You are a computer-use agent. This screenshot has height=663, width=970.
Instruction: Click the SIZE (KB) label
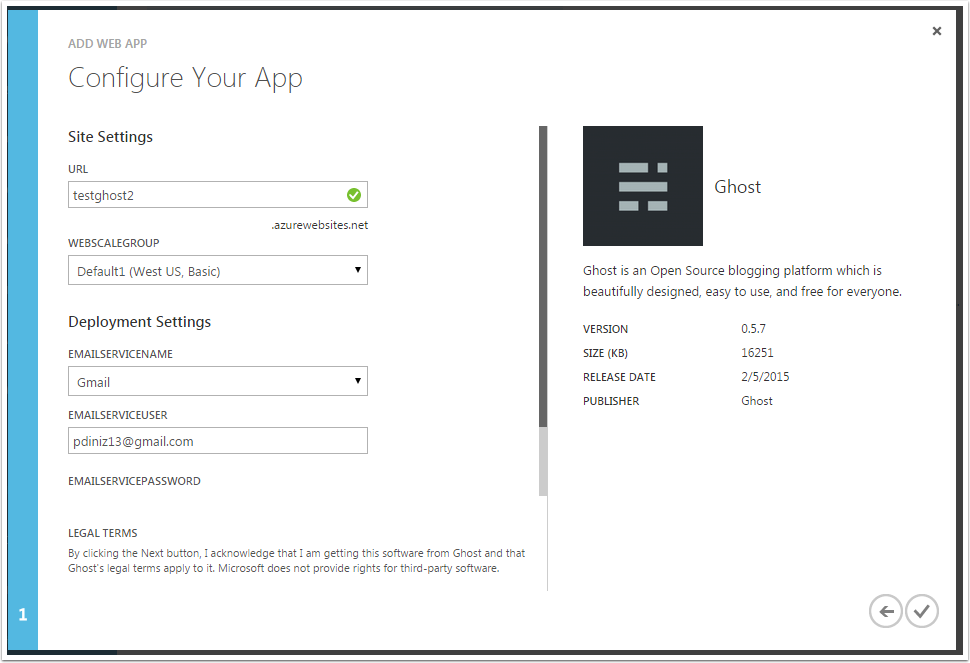605,353
